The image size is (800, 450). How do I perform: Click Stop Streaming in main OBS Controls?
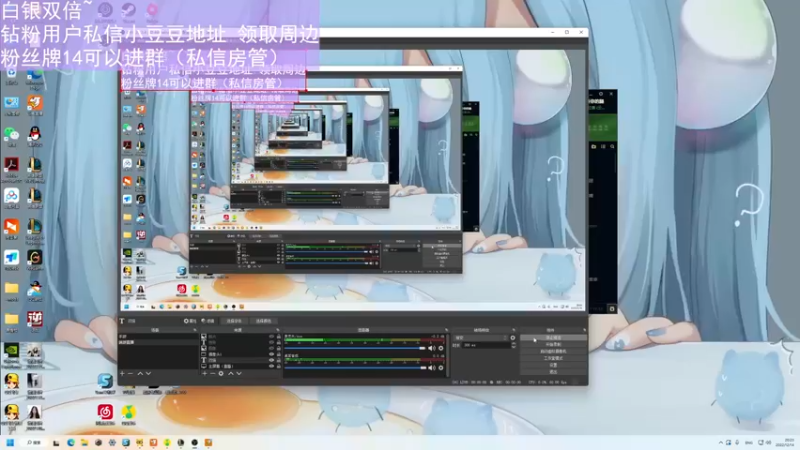554,338
